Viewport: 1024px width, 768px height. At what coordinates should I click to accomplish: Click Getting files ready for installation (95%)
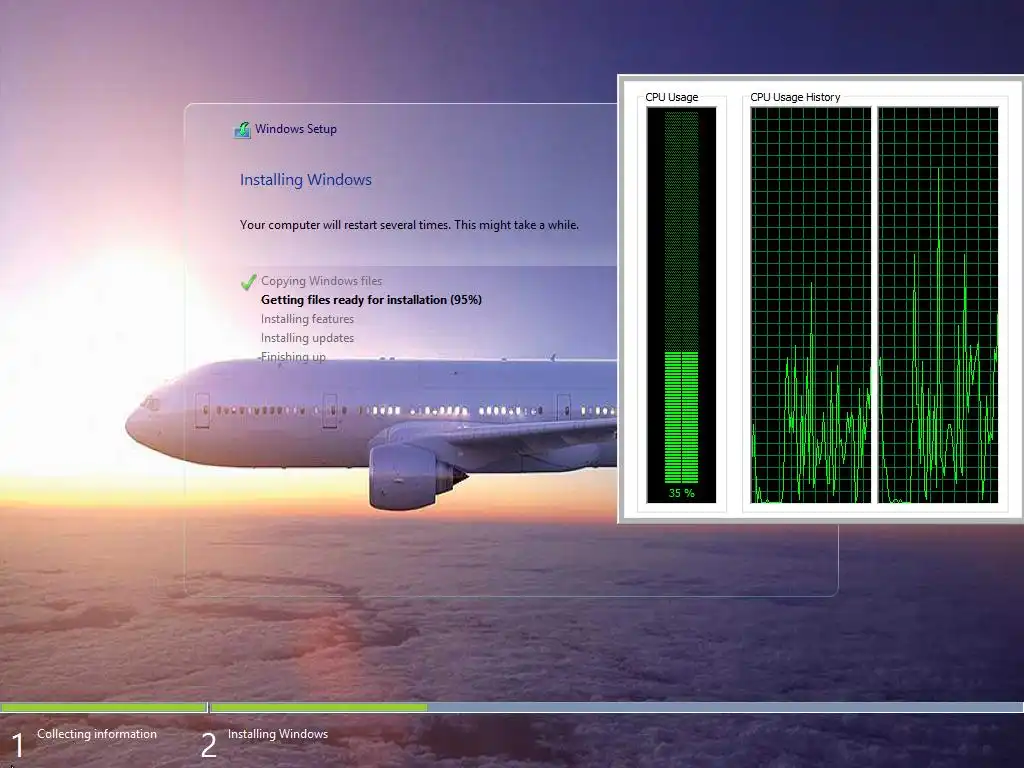pyautogui.click(x=371, y=300)
